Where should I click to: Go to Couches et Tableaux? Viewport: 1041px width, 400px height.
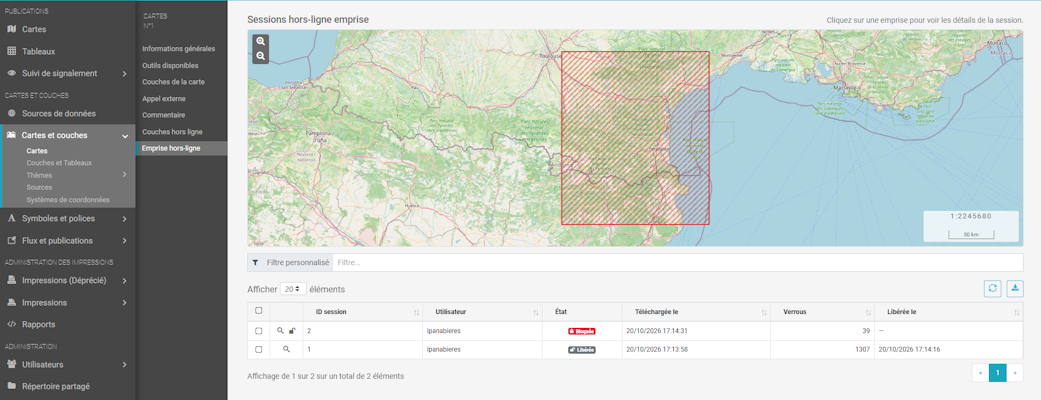[x=59, y=163]
